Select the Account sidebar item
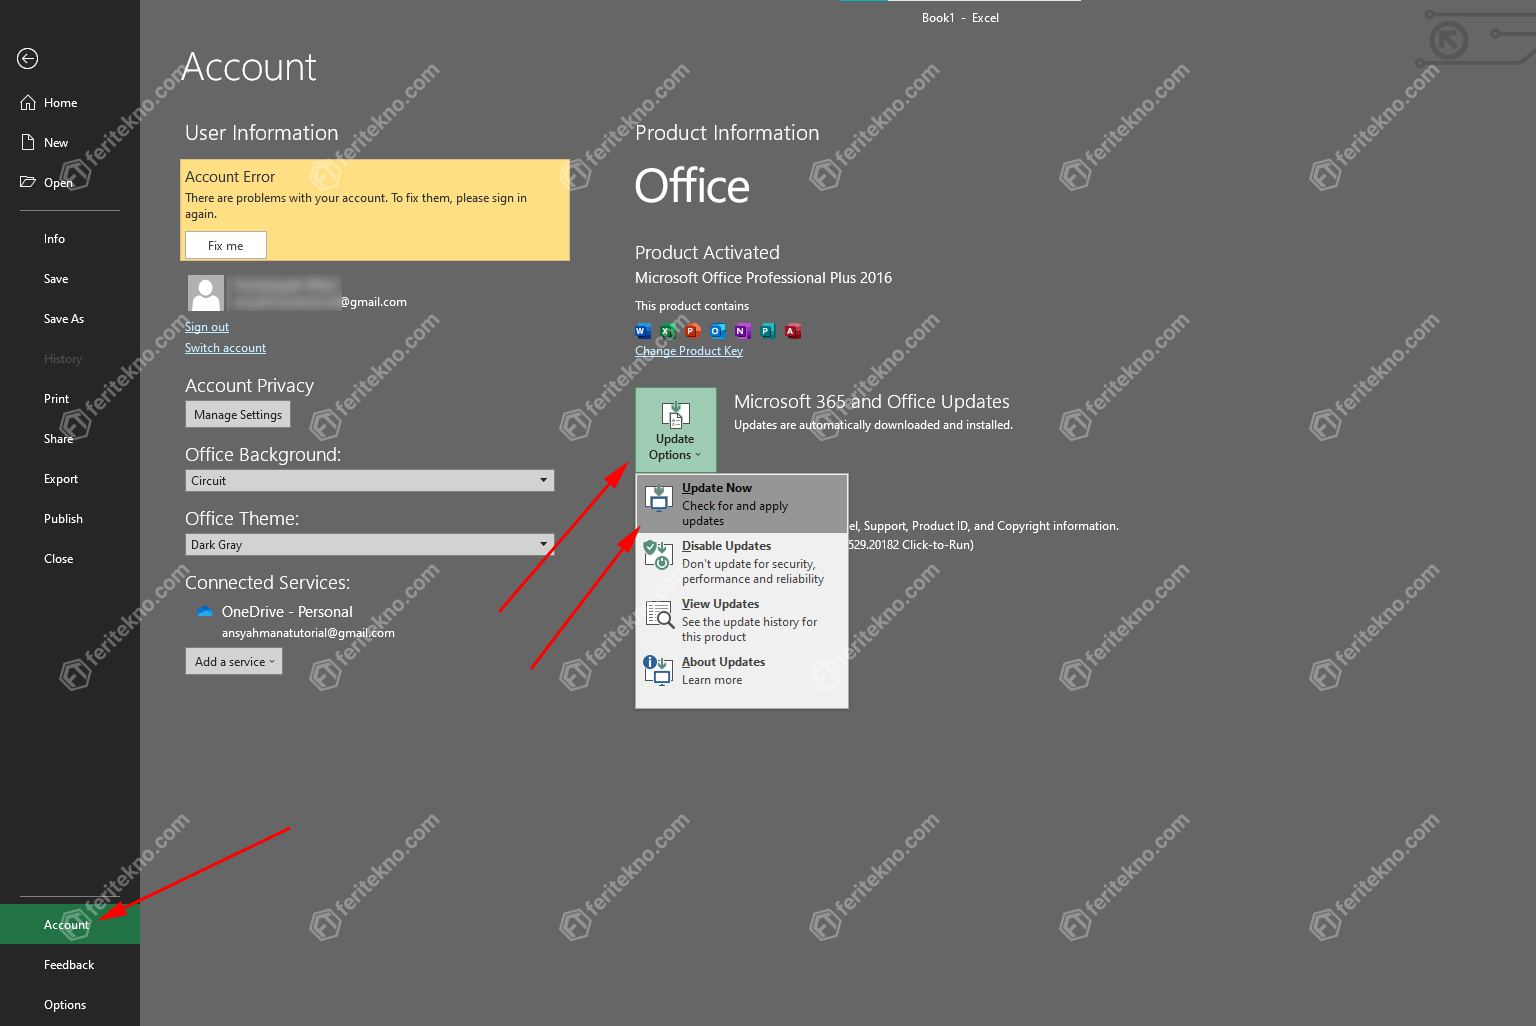This screenshot has height=1026, width=1536. click(x=70, y=925)
